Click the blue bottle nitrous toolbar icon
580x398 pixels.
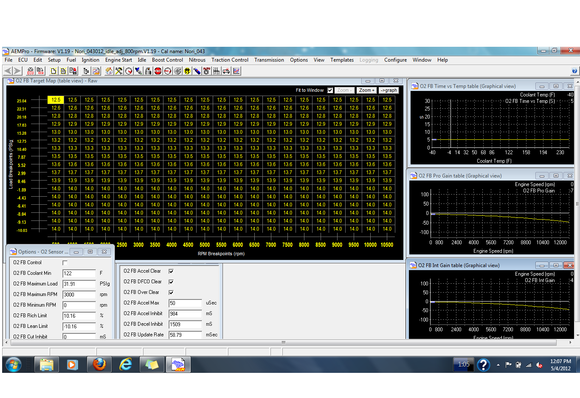click(197, 71)
